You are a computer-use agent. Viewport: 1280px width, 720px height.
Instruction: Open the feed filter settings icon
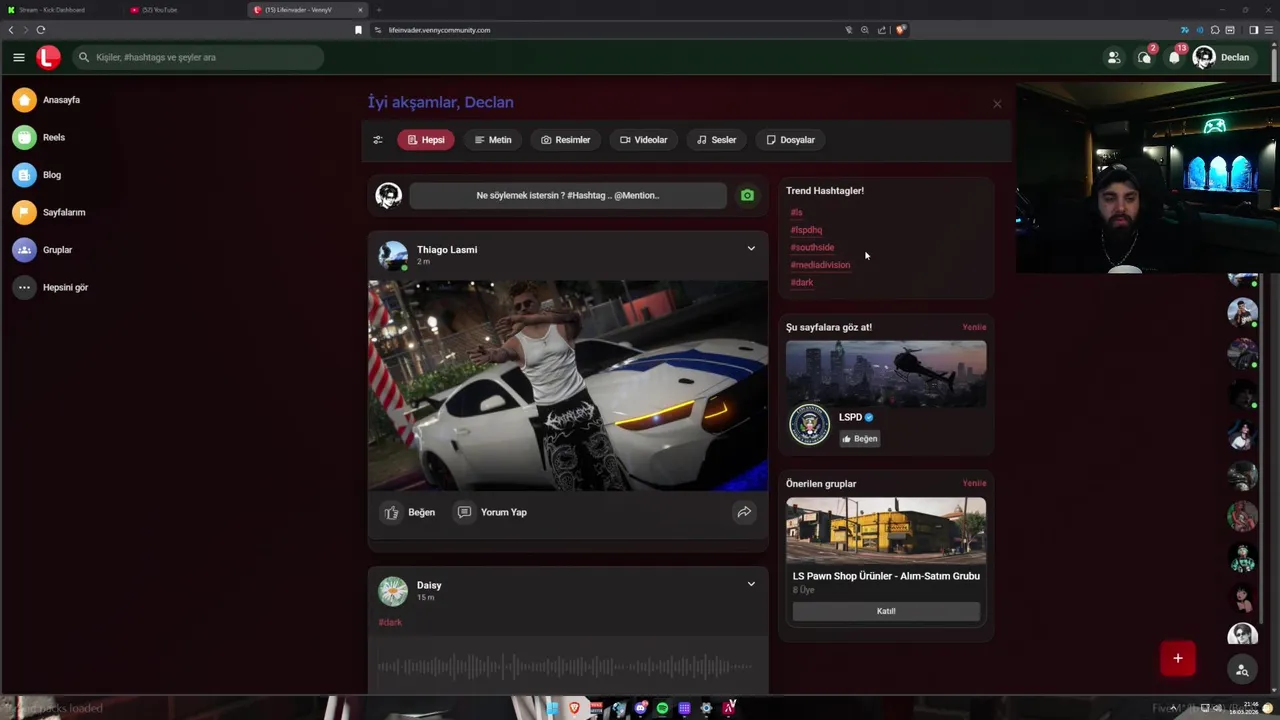(377, 140)
